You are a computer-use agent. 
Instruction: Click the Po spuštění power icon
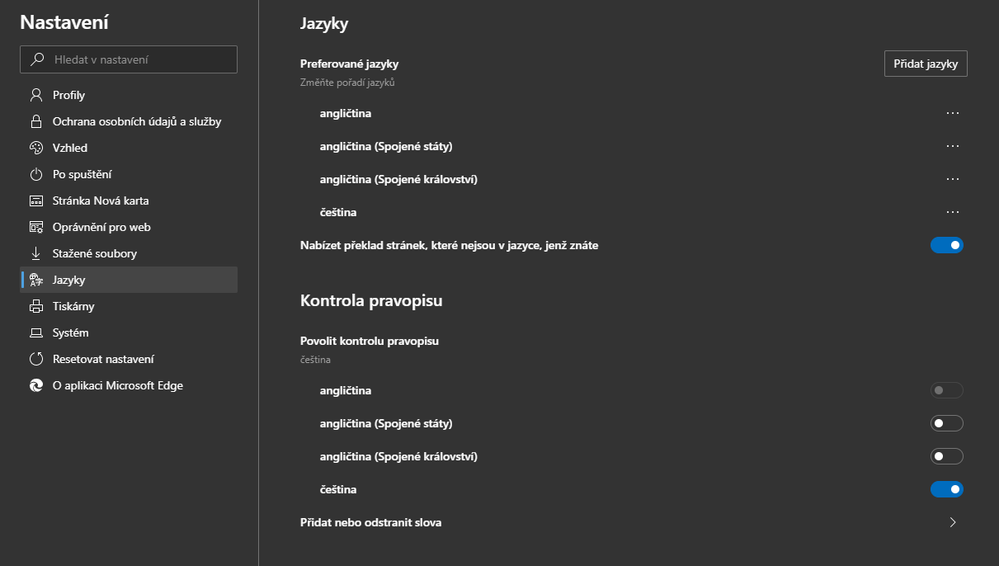36,175
